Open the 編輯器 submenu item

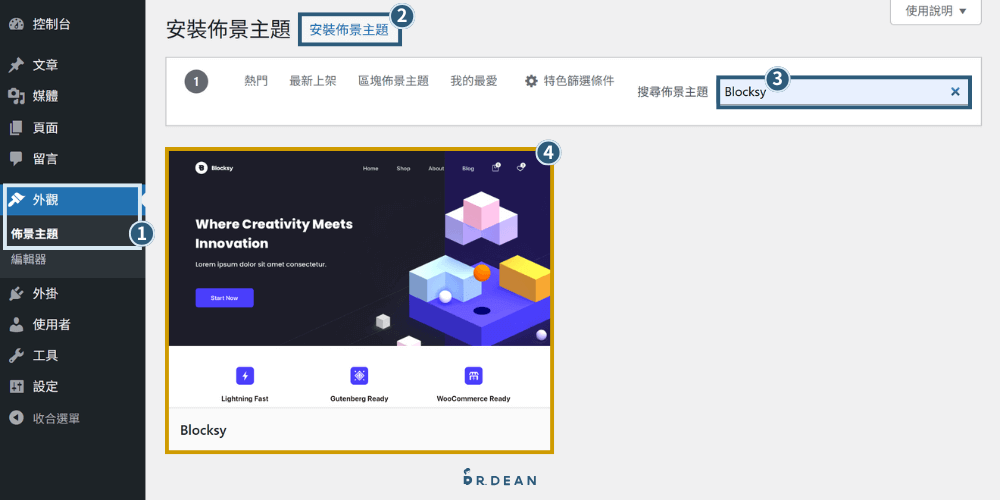click(x=28, y=259)
